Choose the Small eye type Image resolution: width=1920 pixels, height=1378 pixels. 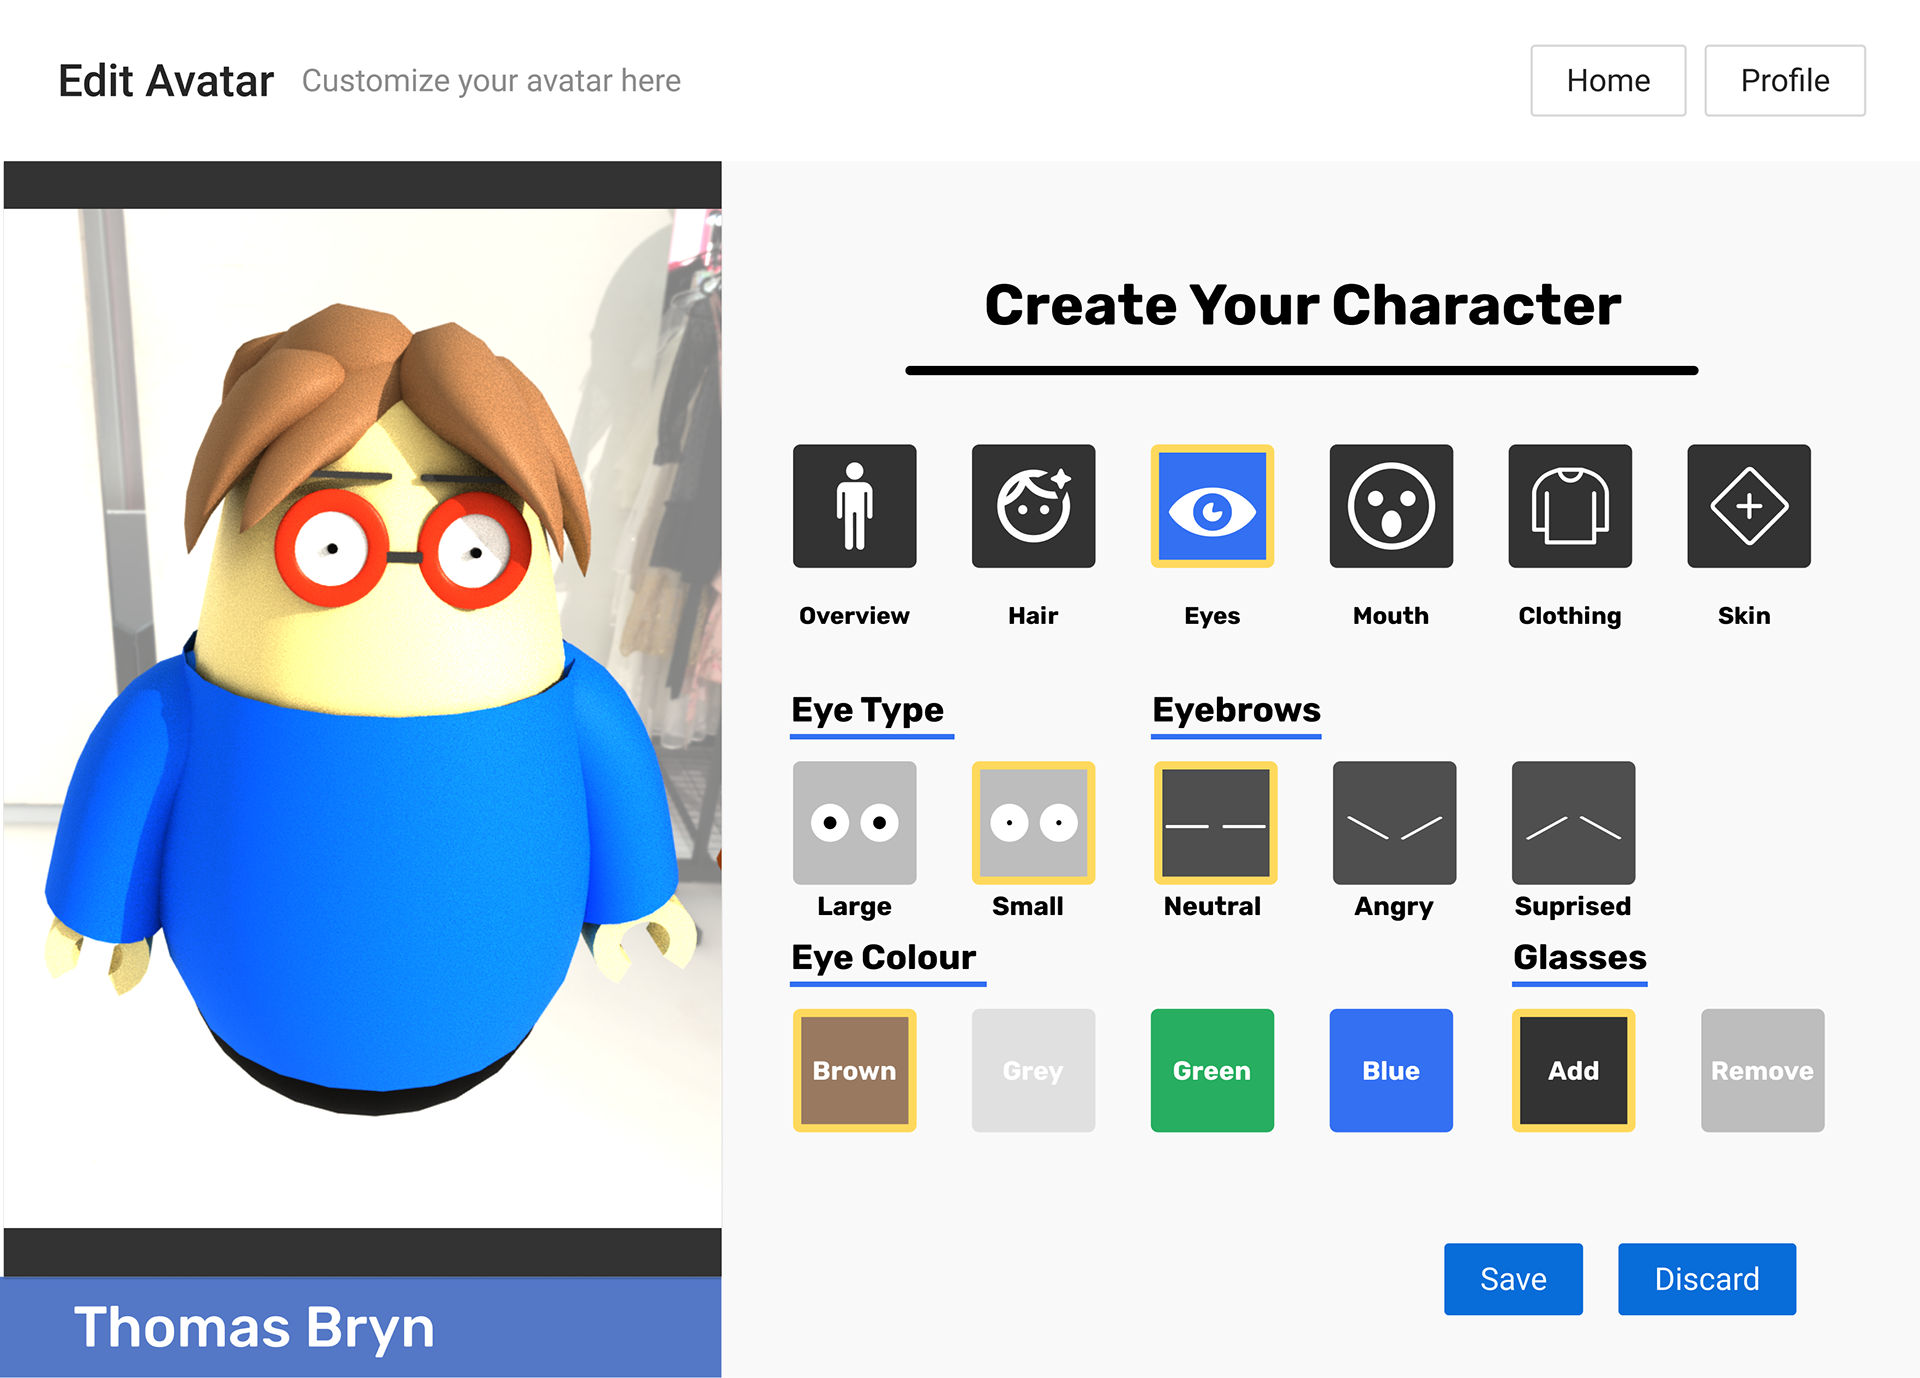[x=1033, y=823]
